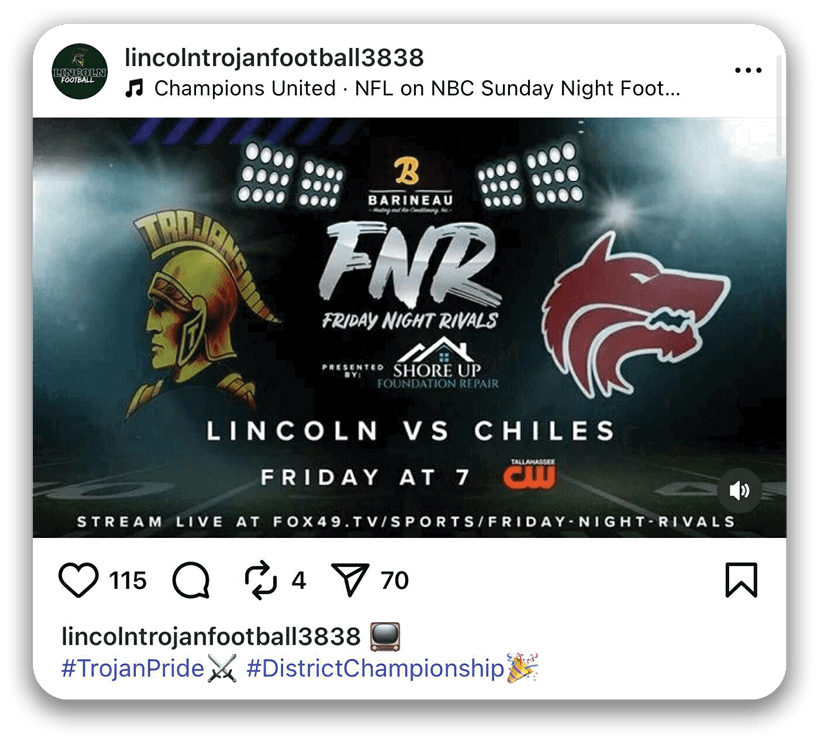819x742 pixels.
Task: Open the #DistrictChampionship hashtag
Action: (375, 668)
